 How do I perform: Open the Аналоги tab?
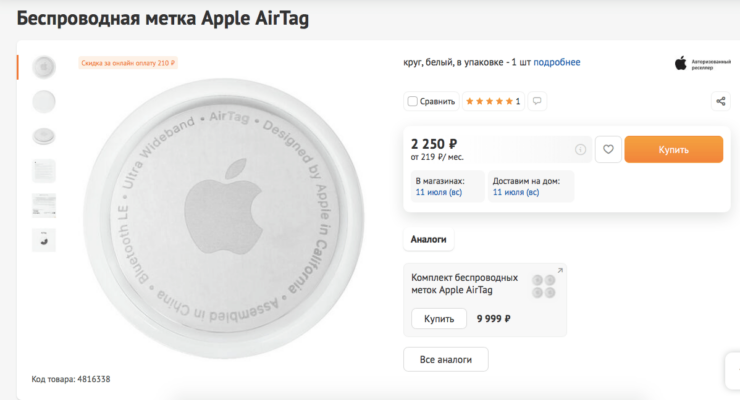[429, 239]
